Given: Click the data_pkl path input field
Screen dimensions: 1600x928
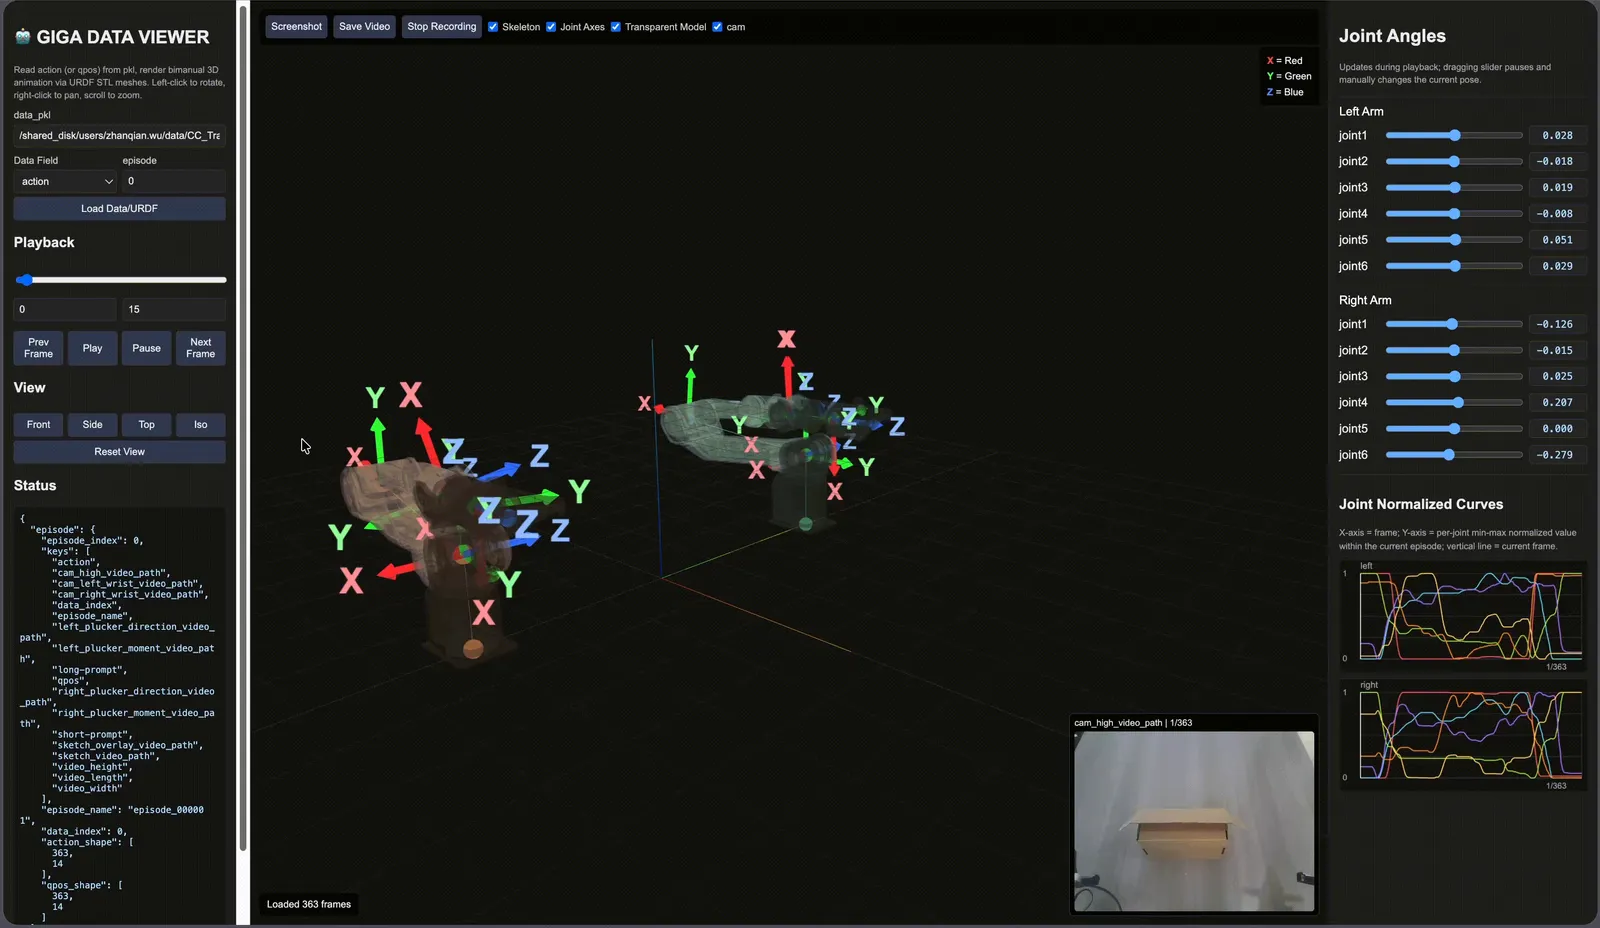Looking at the screenshot, I should [x=119, y=135].
